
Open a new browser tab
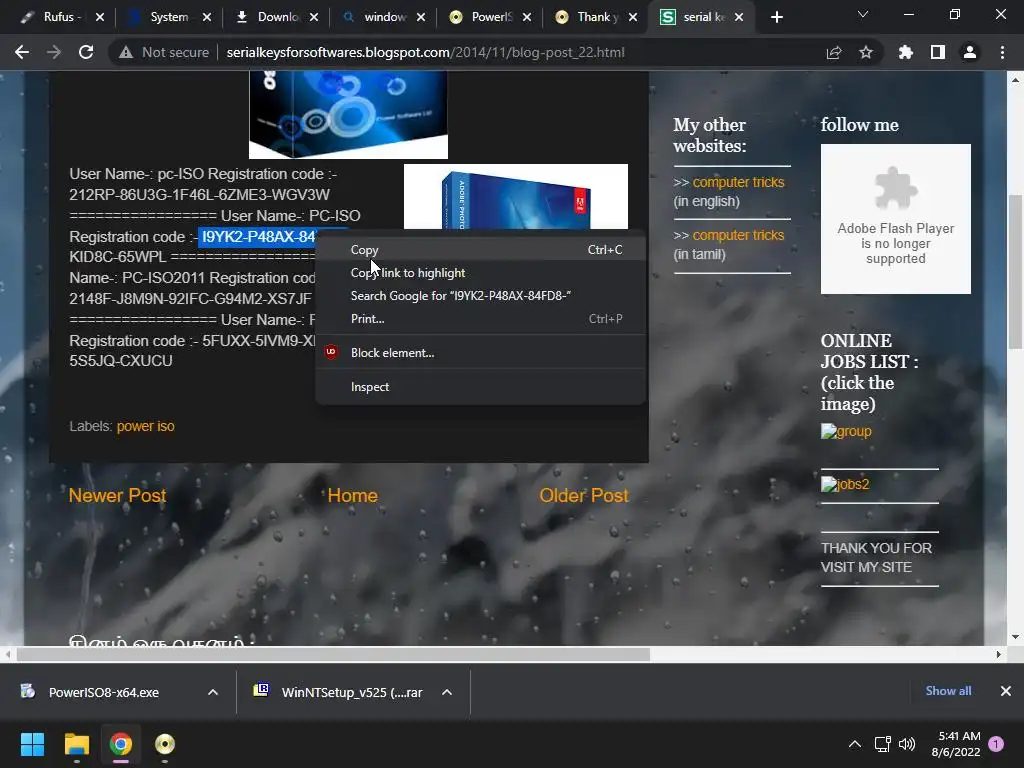click(x=776, y=18)
